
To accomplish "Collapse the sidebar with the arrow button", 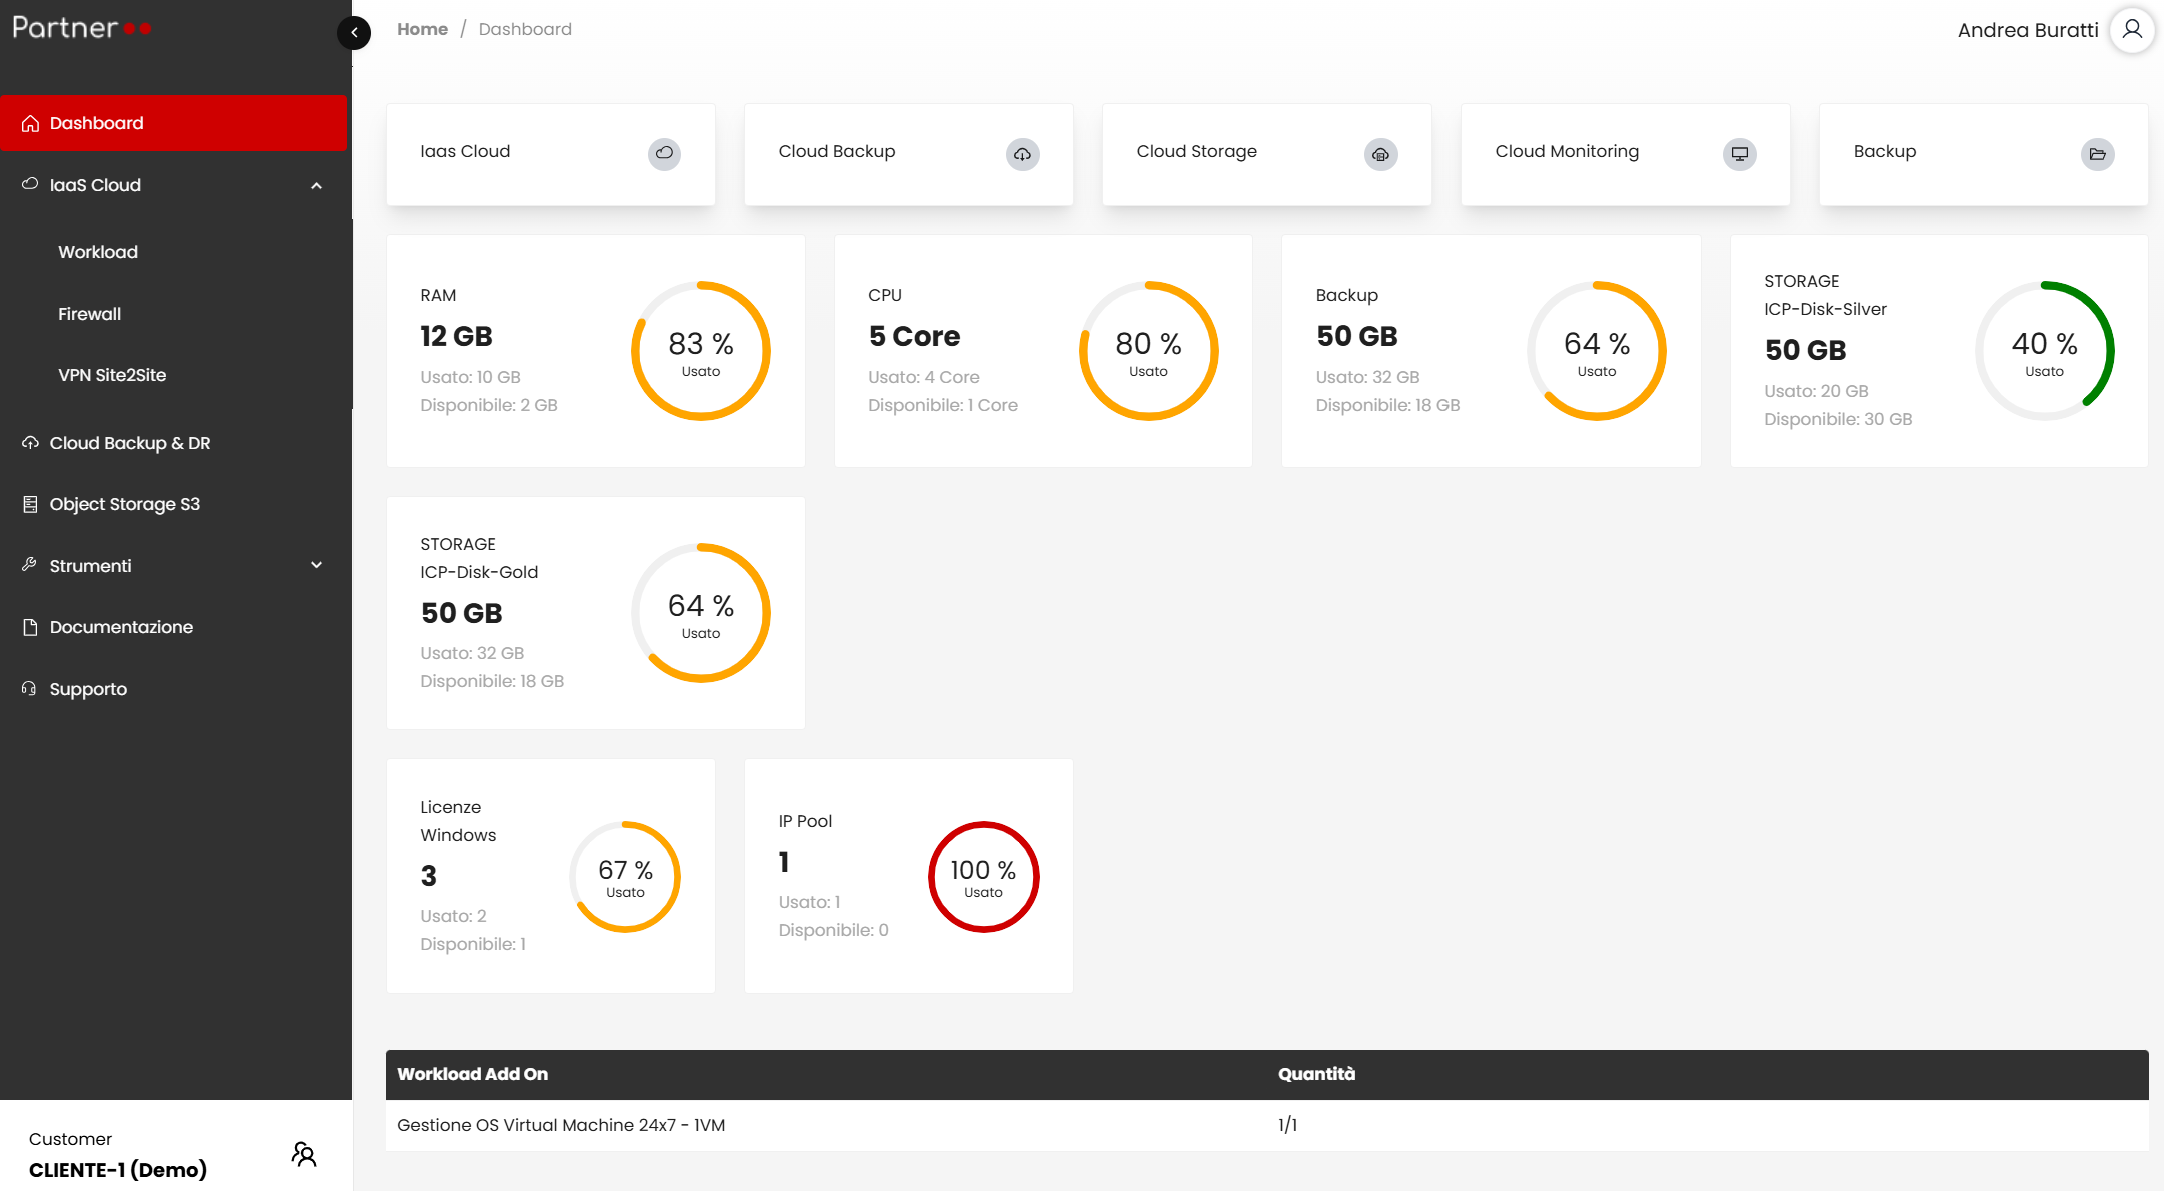I will pyautogui.click(x=354, y=33).
